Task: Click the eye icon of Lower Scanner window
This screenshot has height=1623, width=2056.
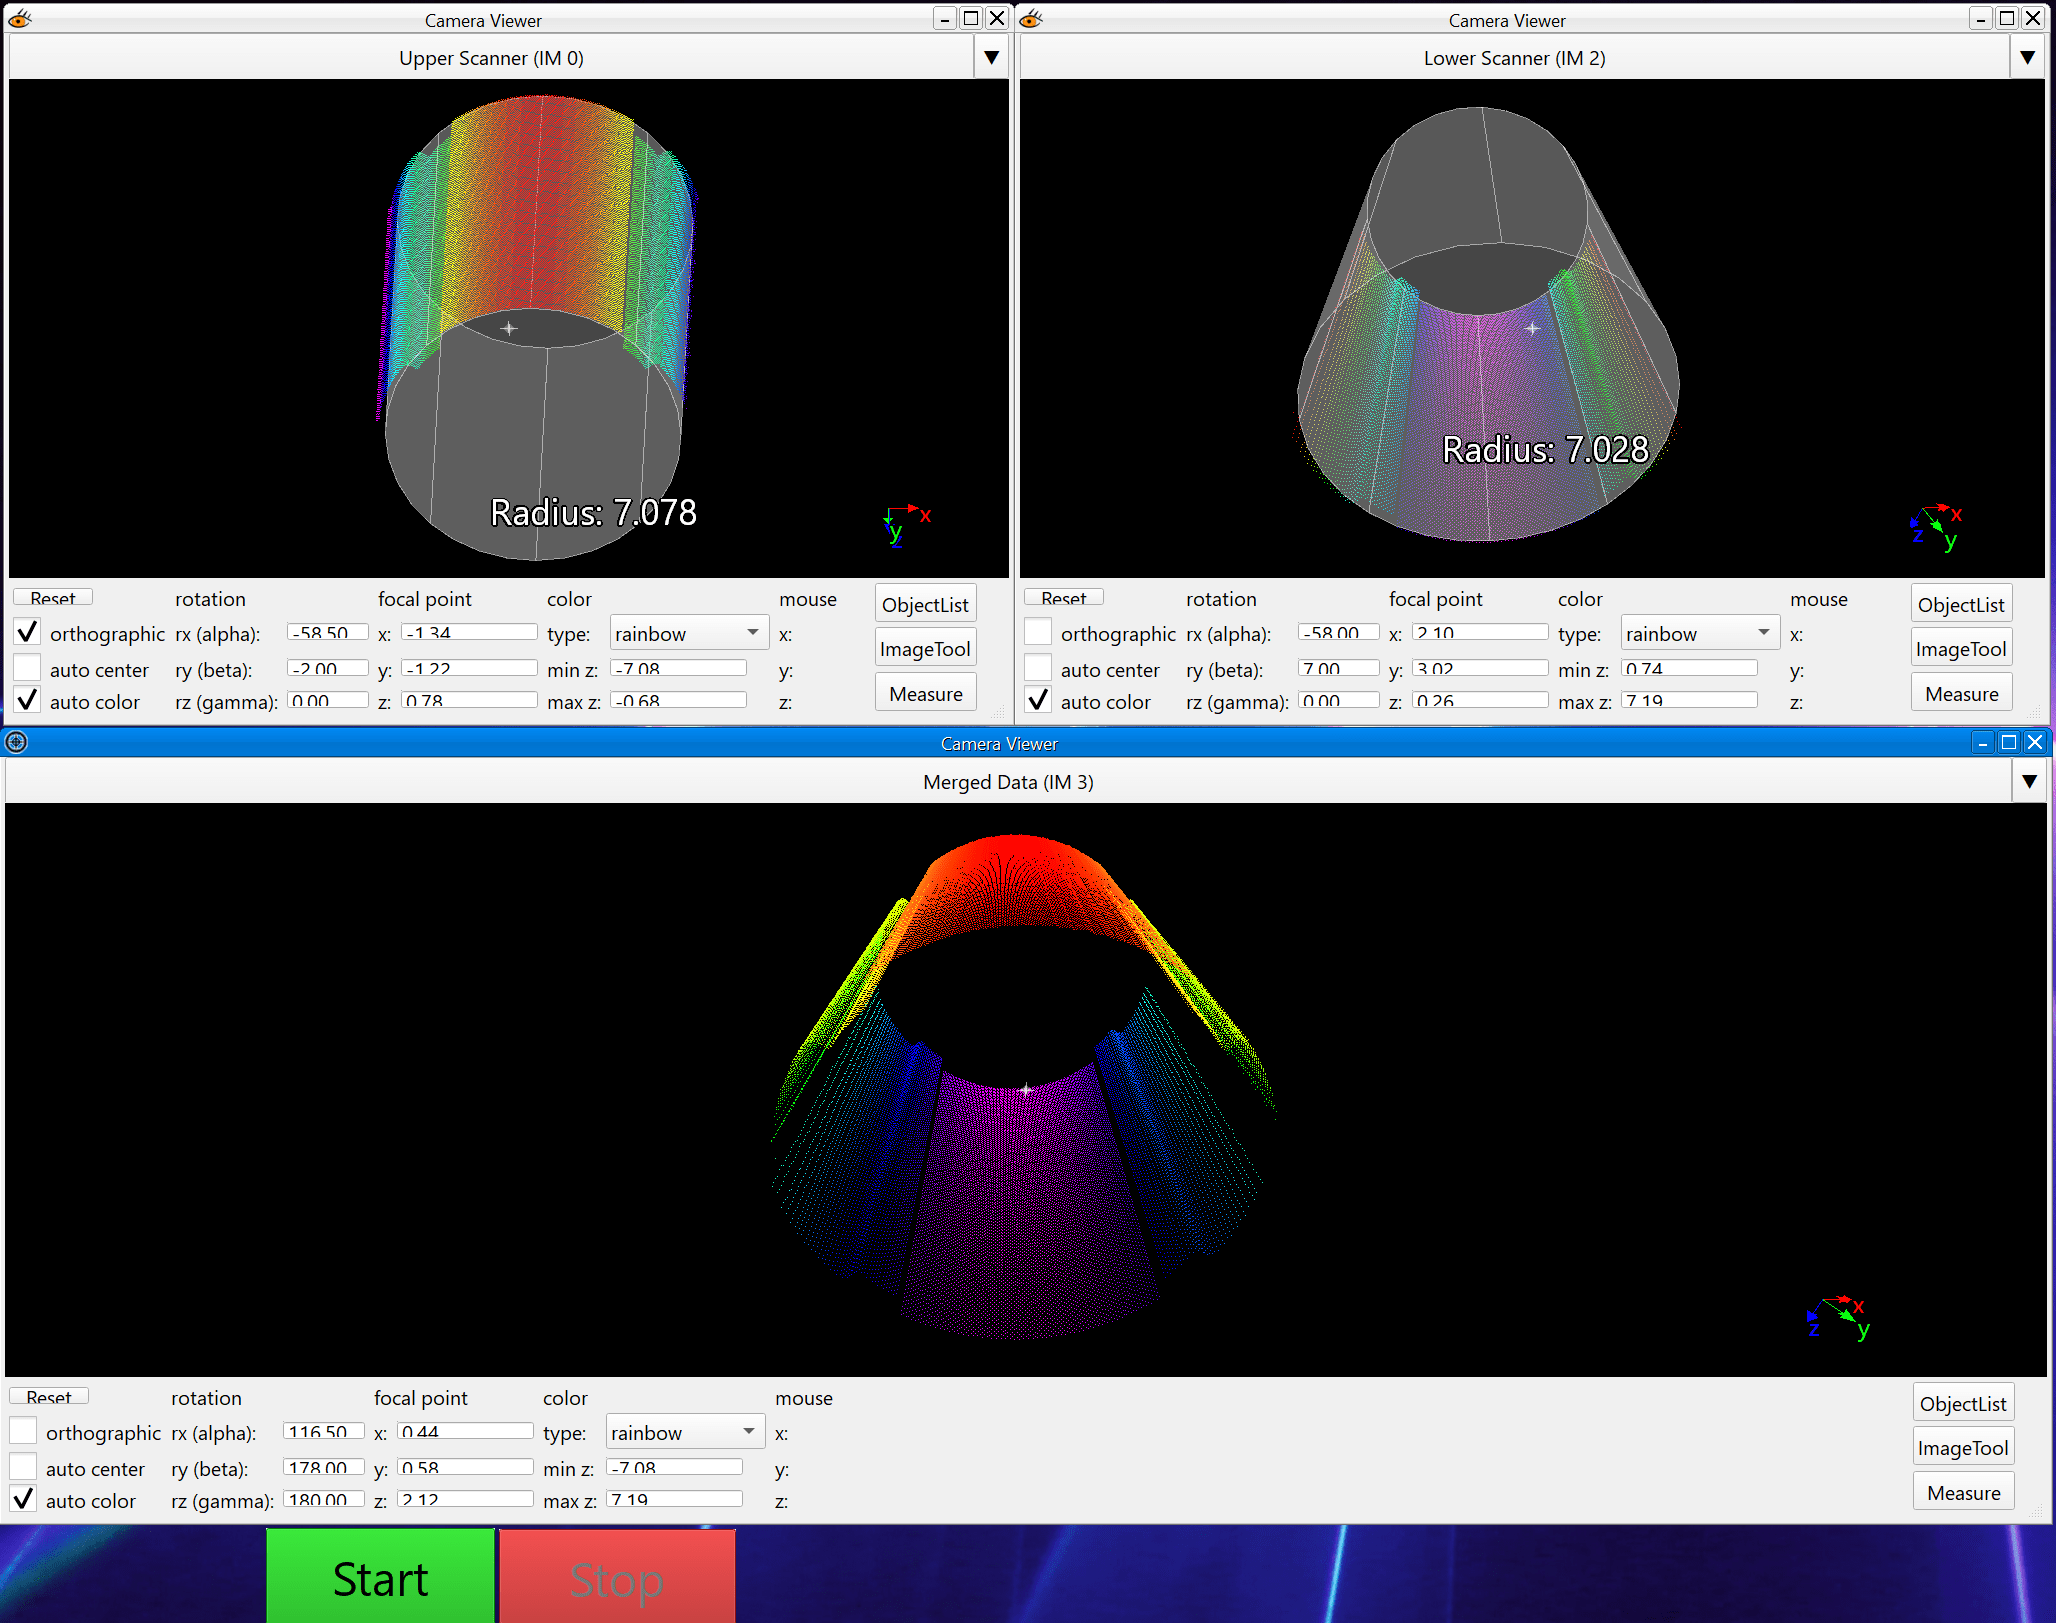Action: tap(1031, 19)
